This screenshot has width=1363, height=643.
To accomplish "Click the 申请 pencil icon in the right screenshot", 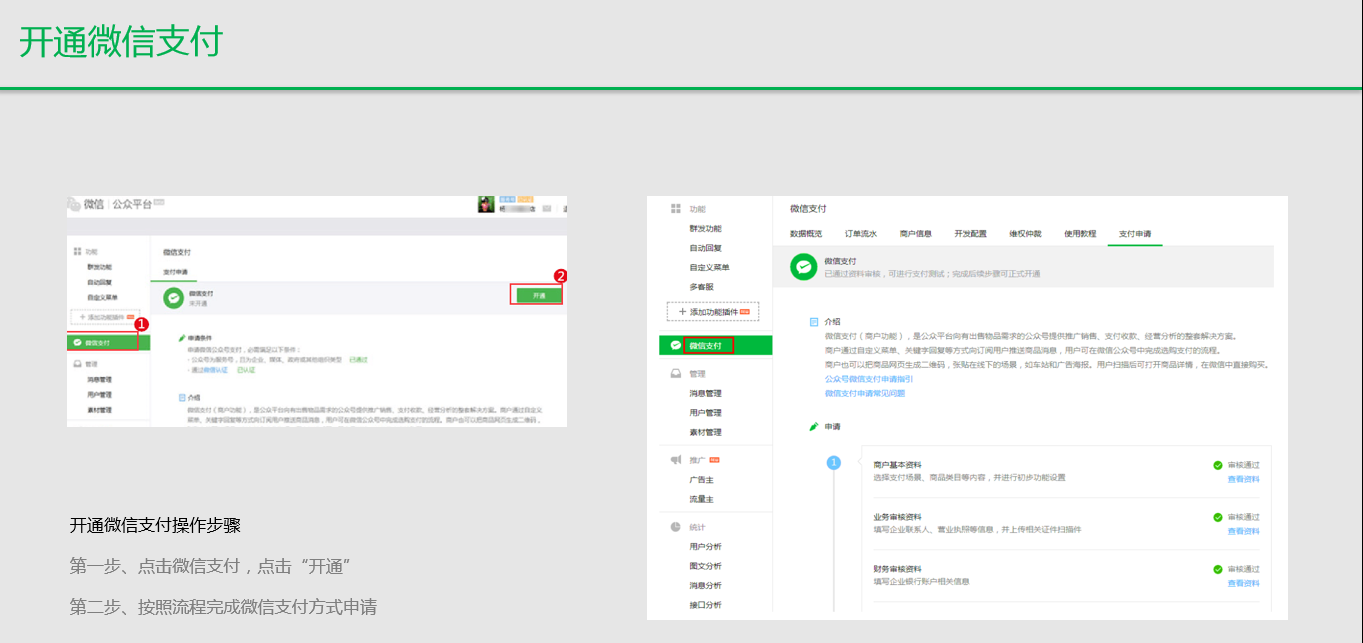I will [x=814, y=427].
